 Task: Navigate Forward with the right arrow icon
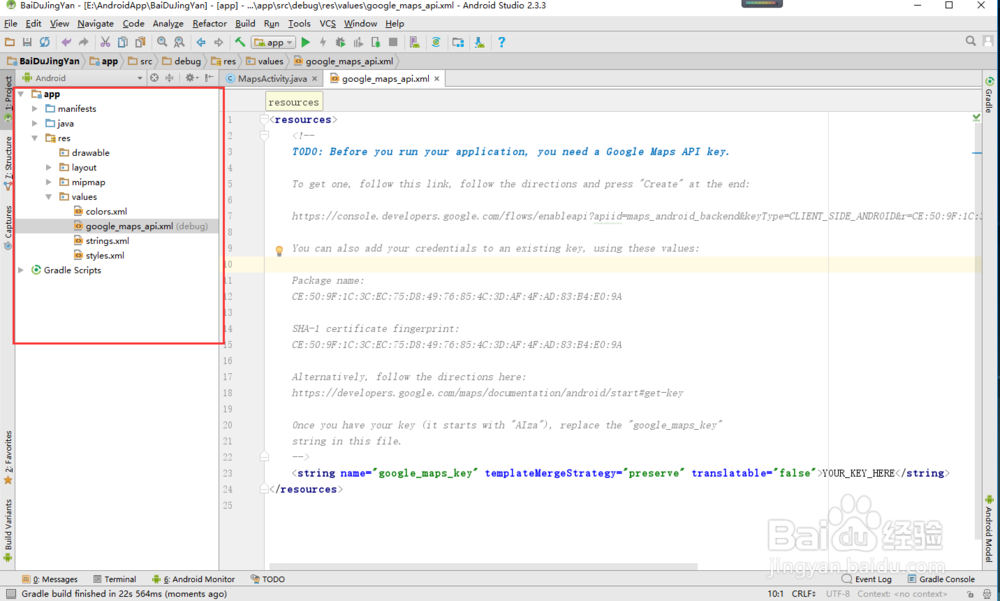pyautogui.click(x=218, y=42)
